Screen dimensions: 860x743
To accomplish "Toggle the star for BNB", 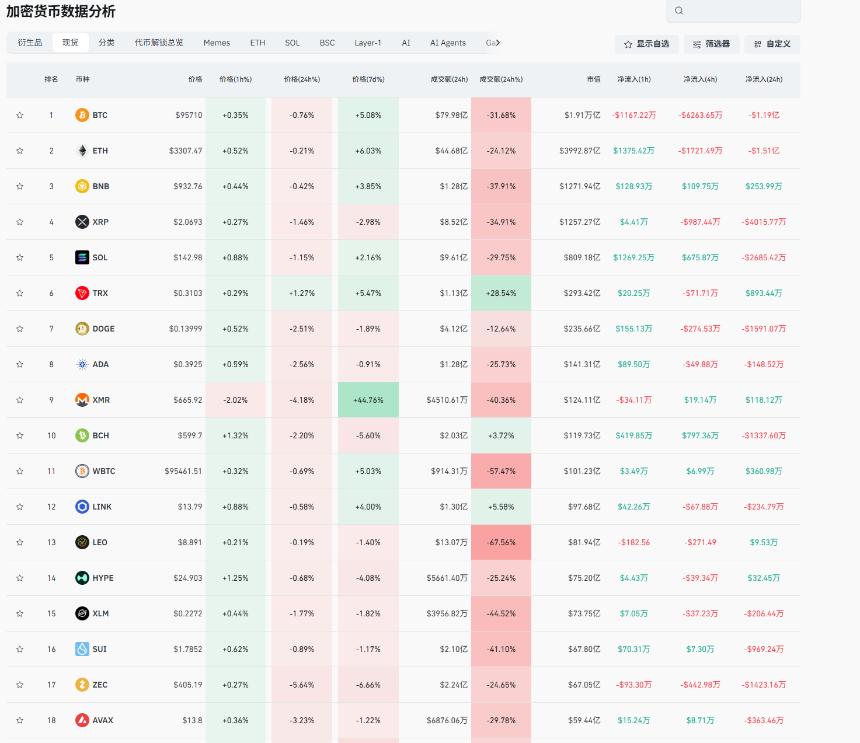I will coord(20,186).
